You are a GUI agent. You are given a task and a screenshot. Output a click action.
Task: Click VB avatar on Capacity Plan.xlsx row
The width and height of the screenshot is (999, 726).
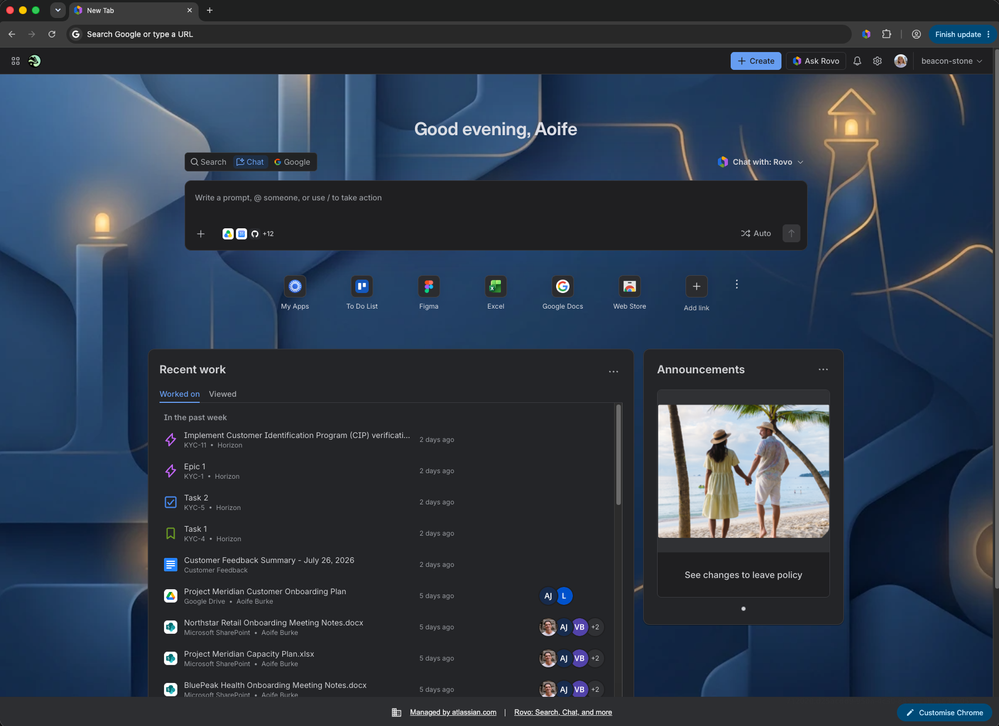click(579, 658)
